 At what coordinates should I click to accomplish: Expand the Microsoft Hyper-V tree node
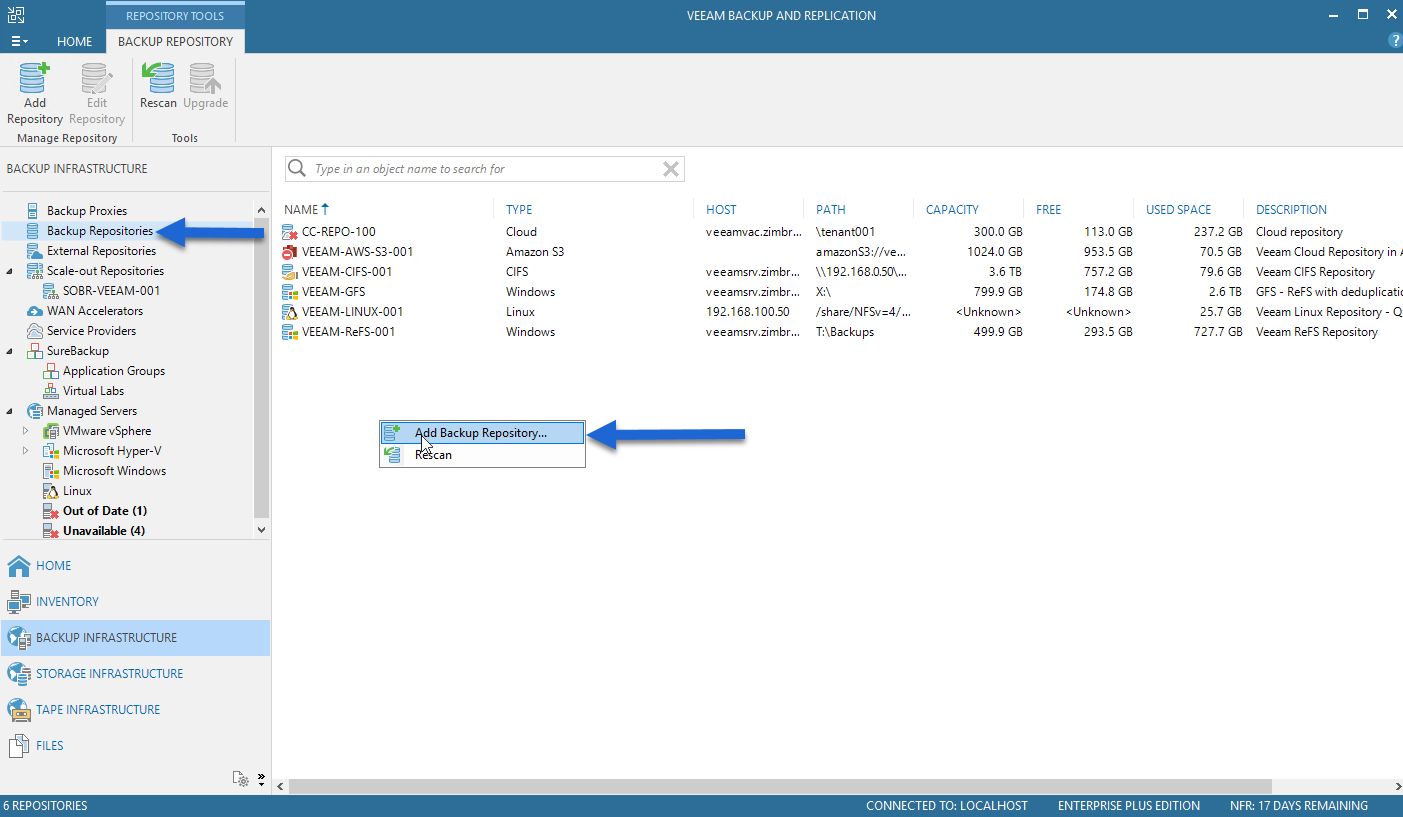pos(26,451)
